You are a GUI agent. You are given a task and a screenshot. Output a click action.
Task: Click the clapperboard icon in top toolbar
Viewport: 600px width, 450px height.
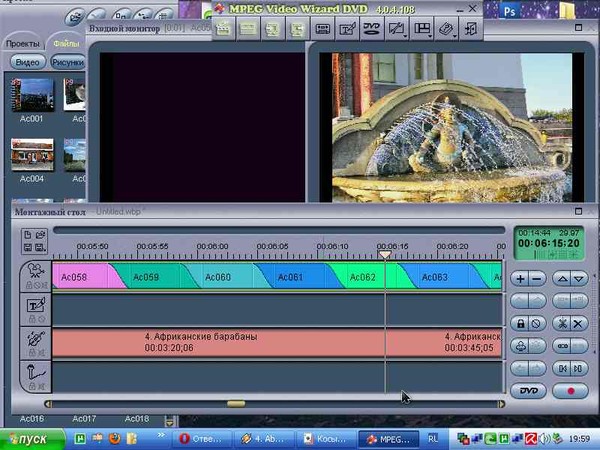[x=223, y=29]
